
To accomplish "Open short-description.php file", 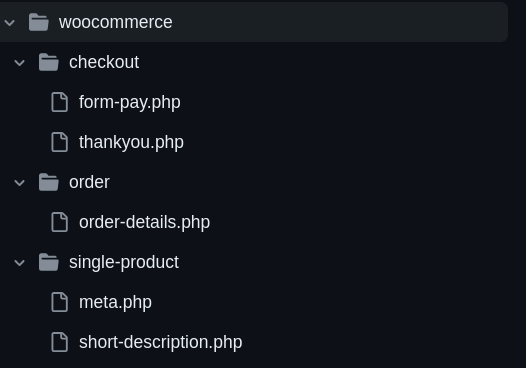I will 160,342.
